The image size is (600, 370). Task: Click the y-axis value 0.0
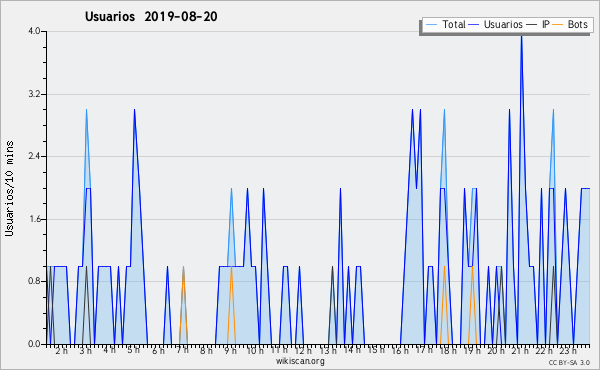[34, 344]
